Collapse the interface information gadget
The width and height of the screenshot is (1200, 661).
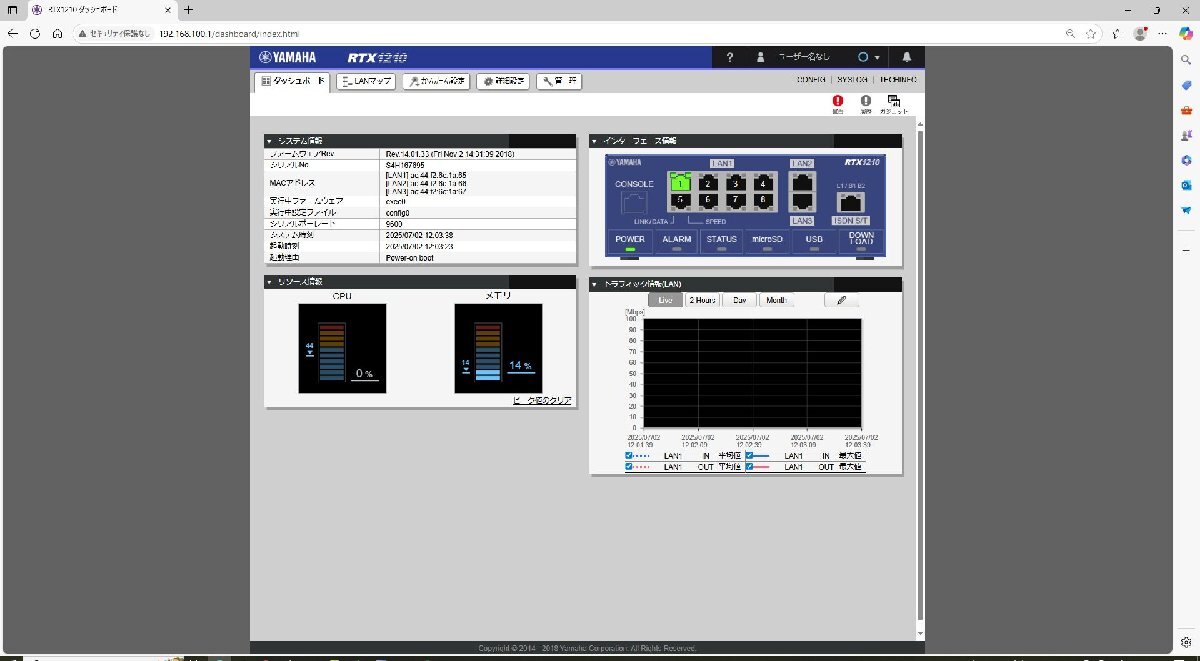(595, 141)
